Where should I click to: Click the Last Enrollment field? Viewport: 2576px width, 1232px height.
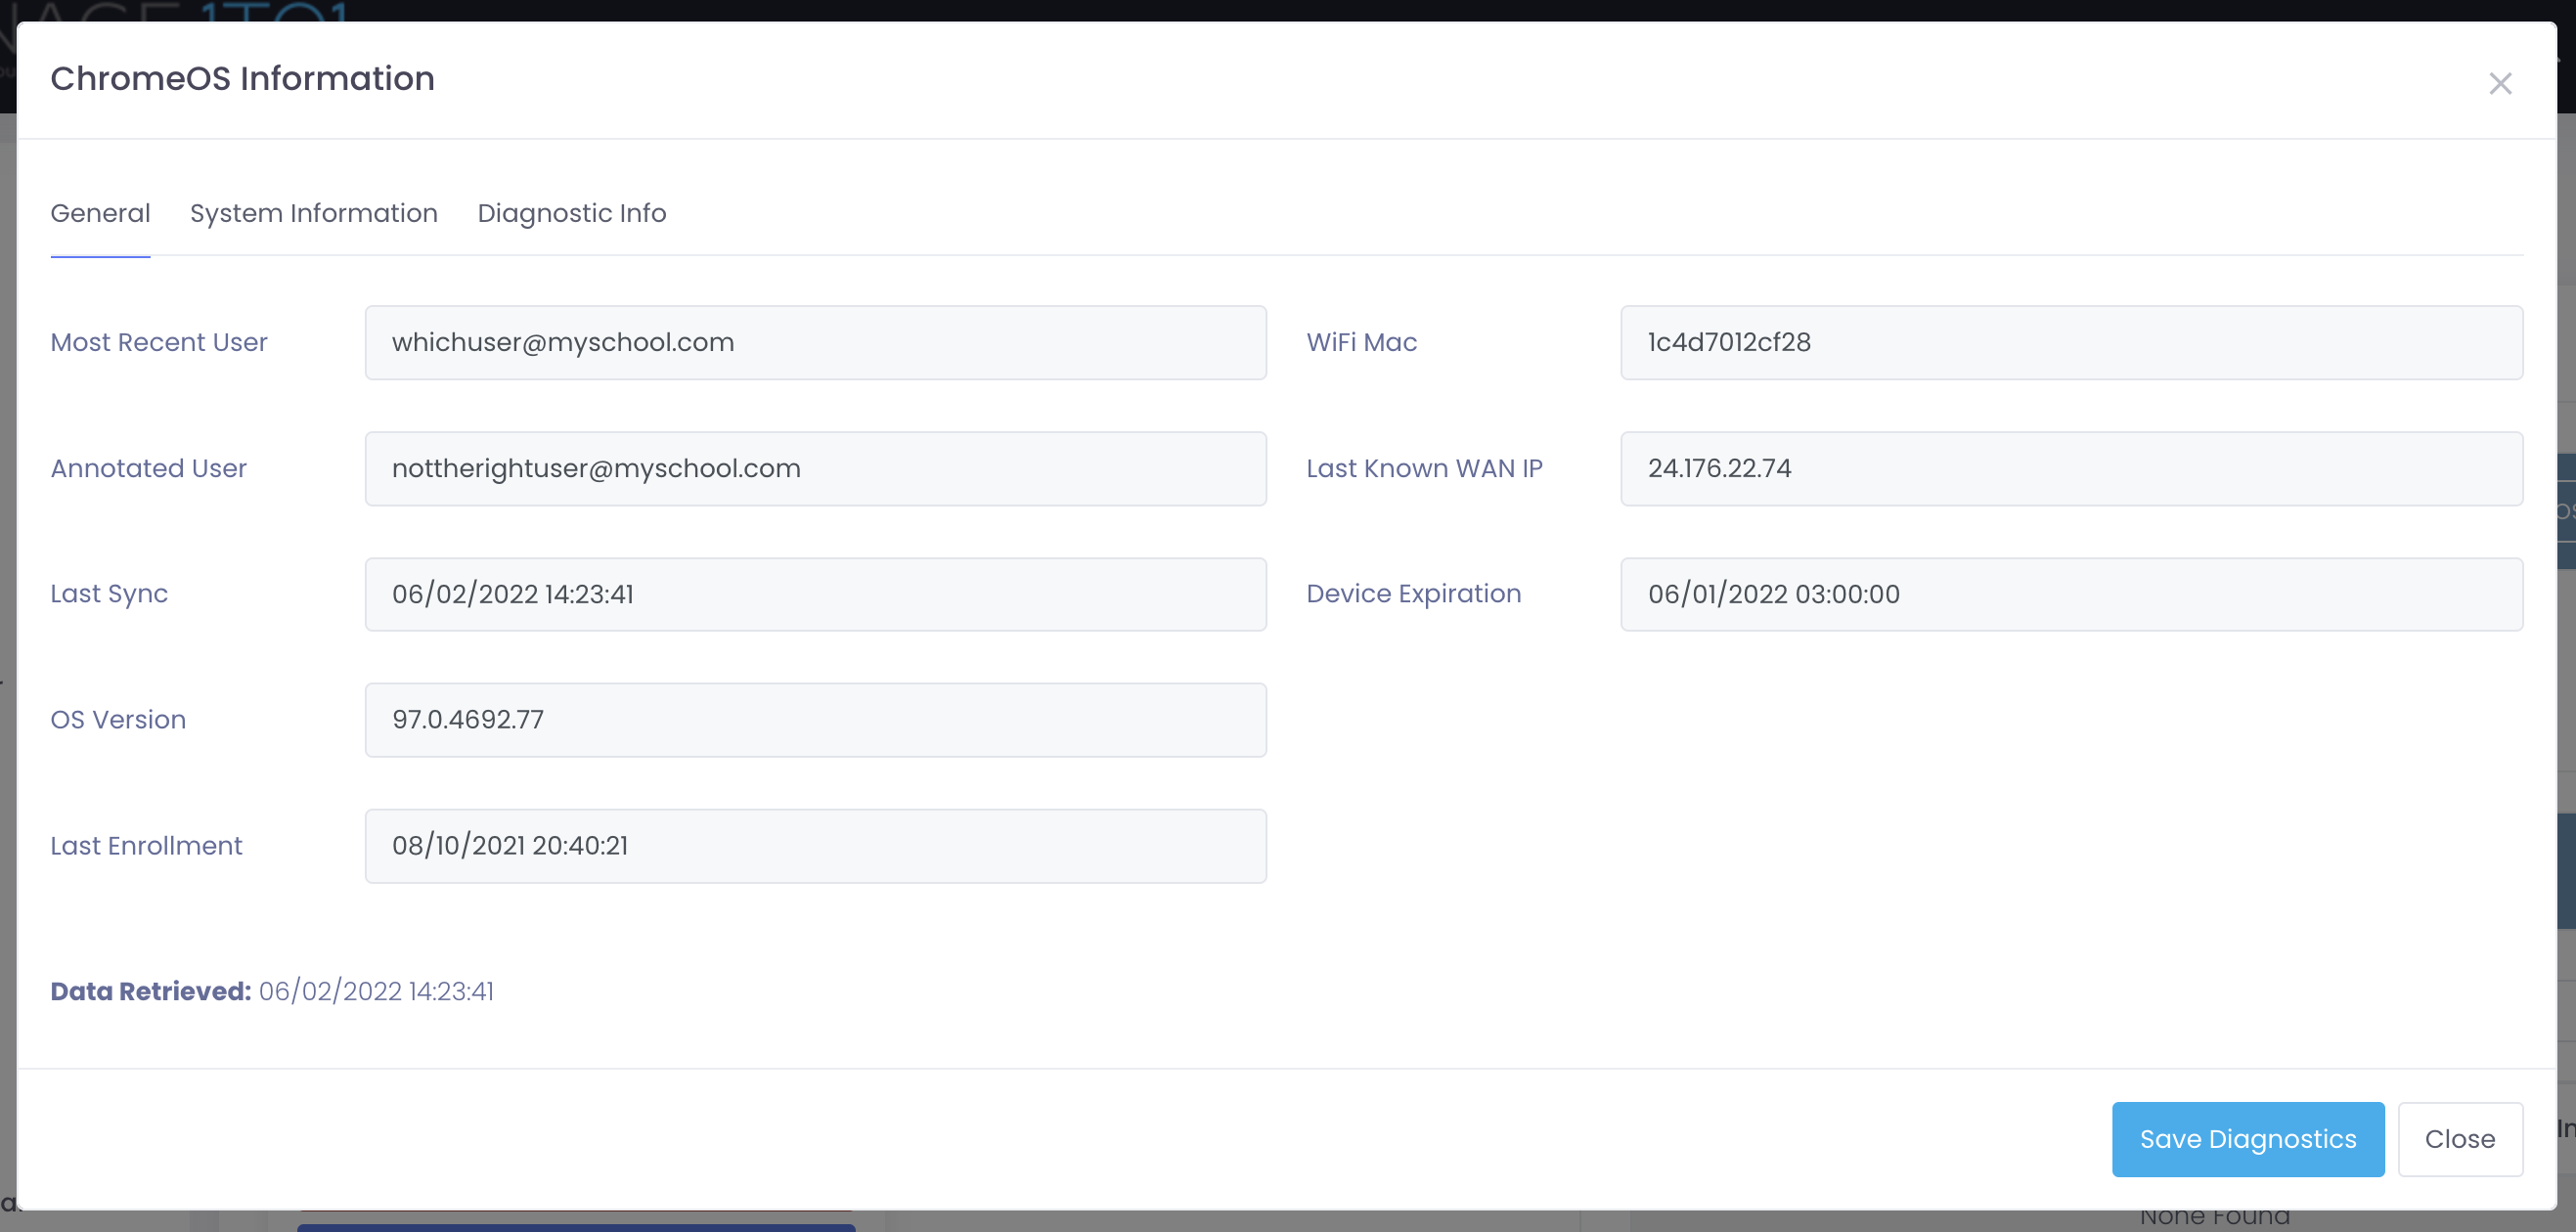pyautogui.click(x=816, y=846)
